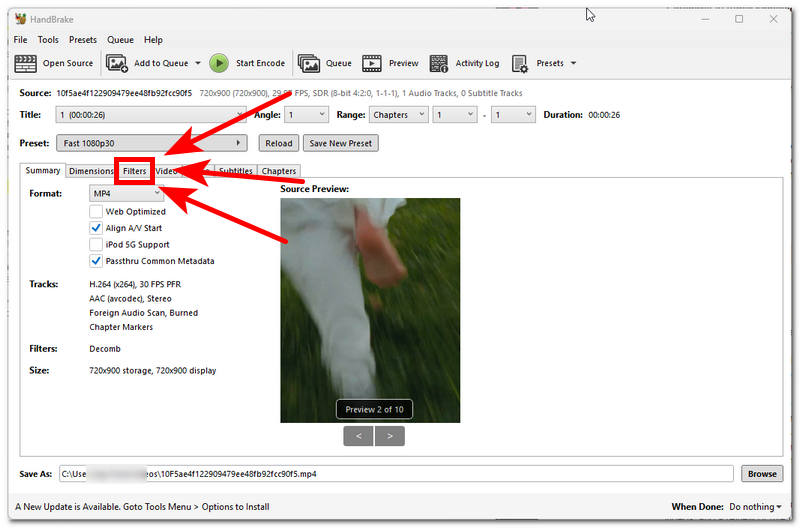This screenshot has height=528, width=800.
Task: Click the Preview filmstrip icon
Action: [x=372, y=63]
